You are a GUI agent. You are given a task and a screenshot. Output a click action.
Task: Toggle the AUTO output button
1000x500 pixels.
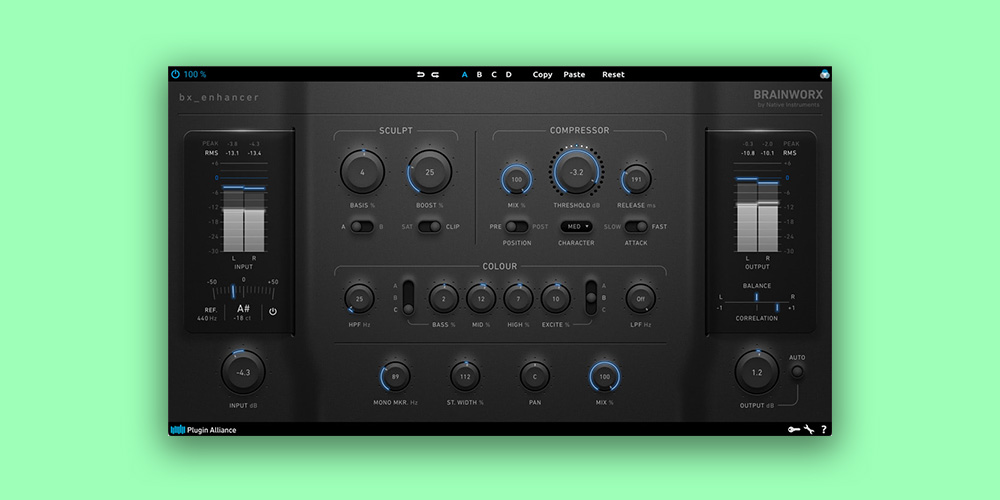pos(797,372)
